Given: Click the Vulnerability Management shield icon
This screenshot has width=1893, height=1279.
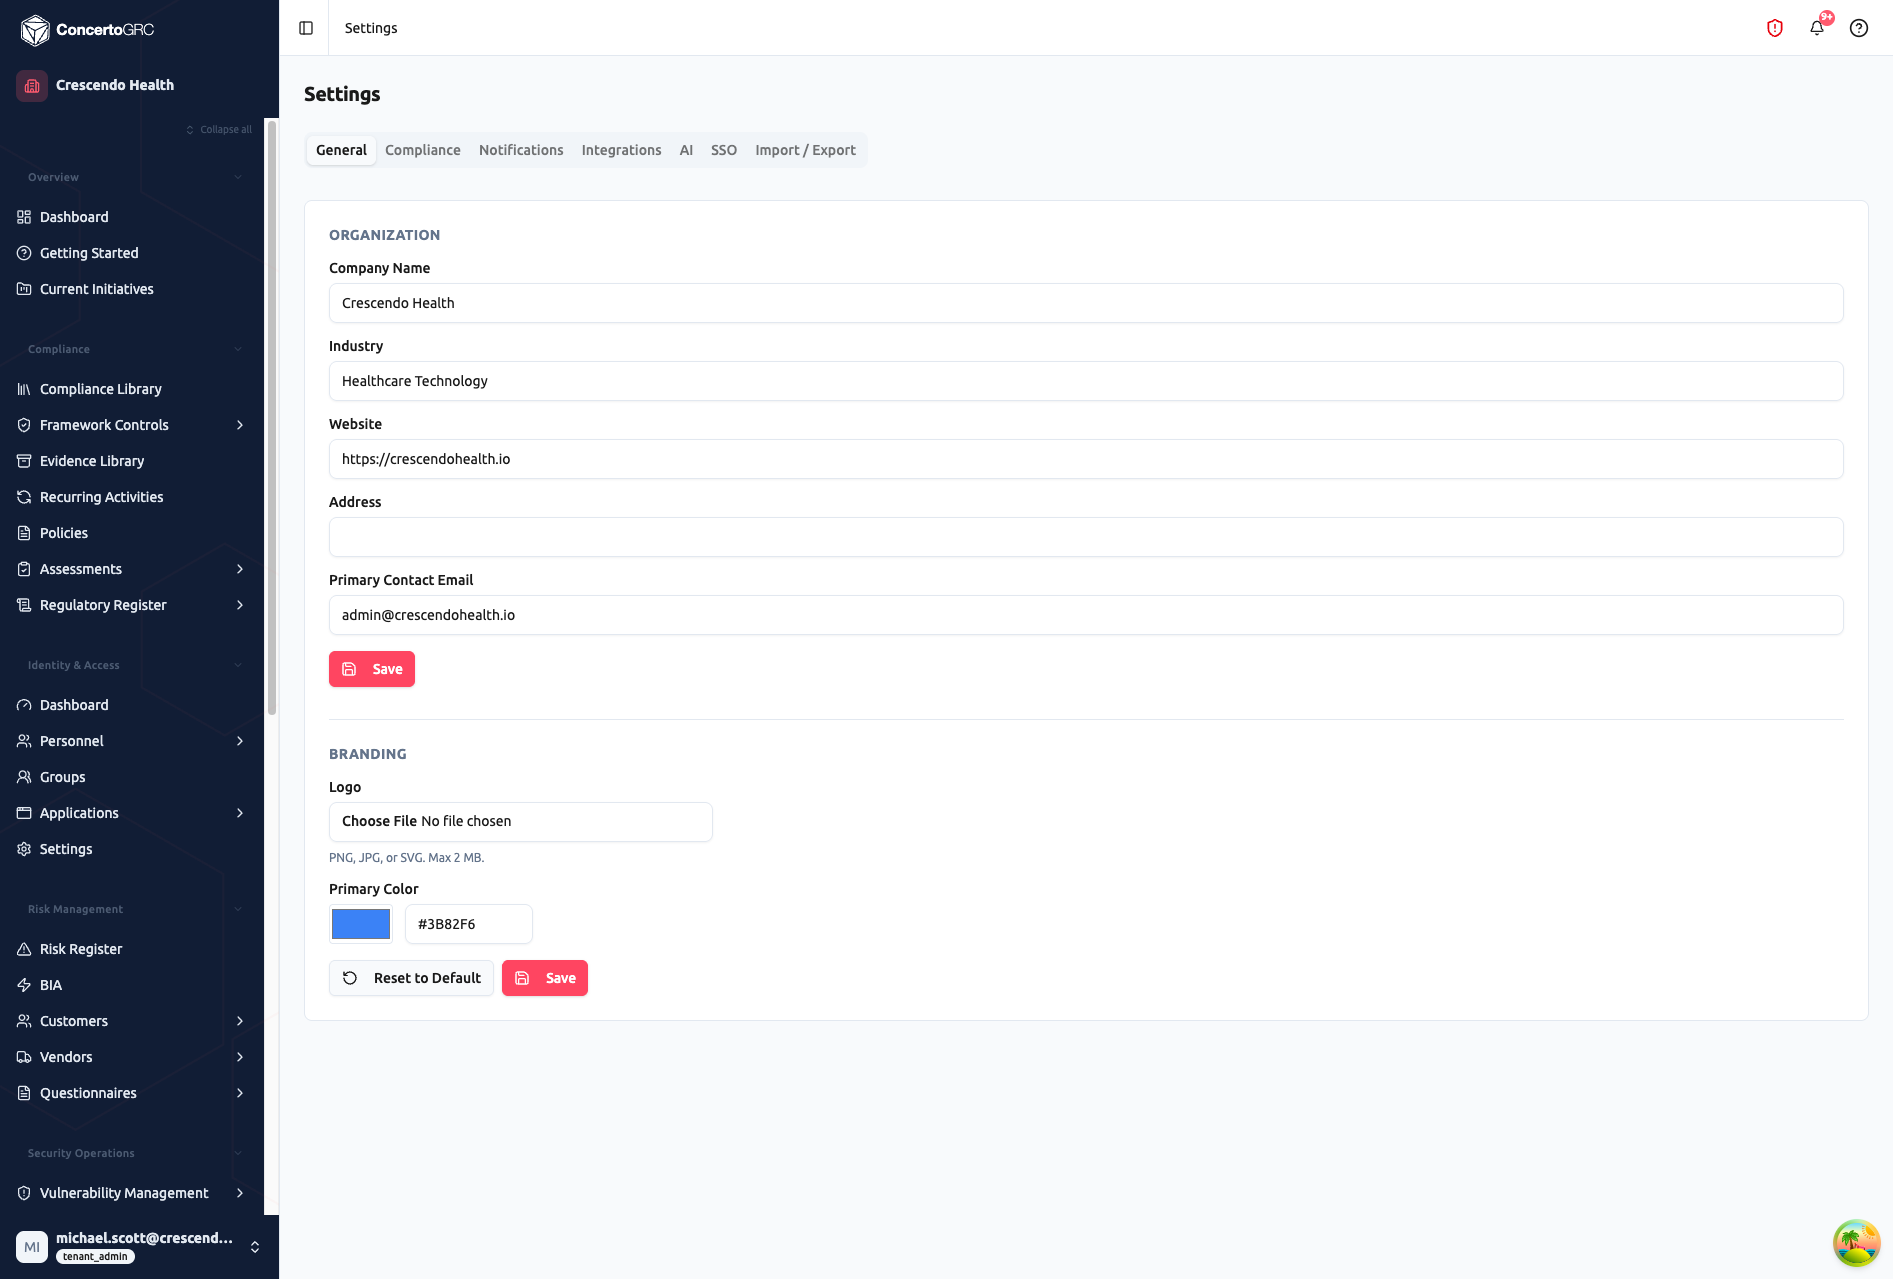Looking at the screenshot, I should (x=24, y=1193).
